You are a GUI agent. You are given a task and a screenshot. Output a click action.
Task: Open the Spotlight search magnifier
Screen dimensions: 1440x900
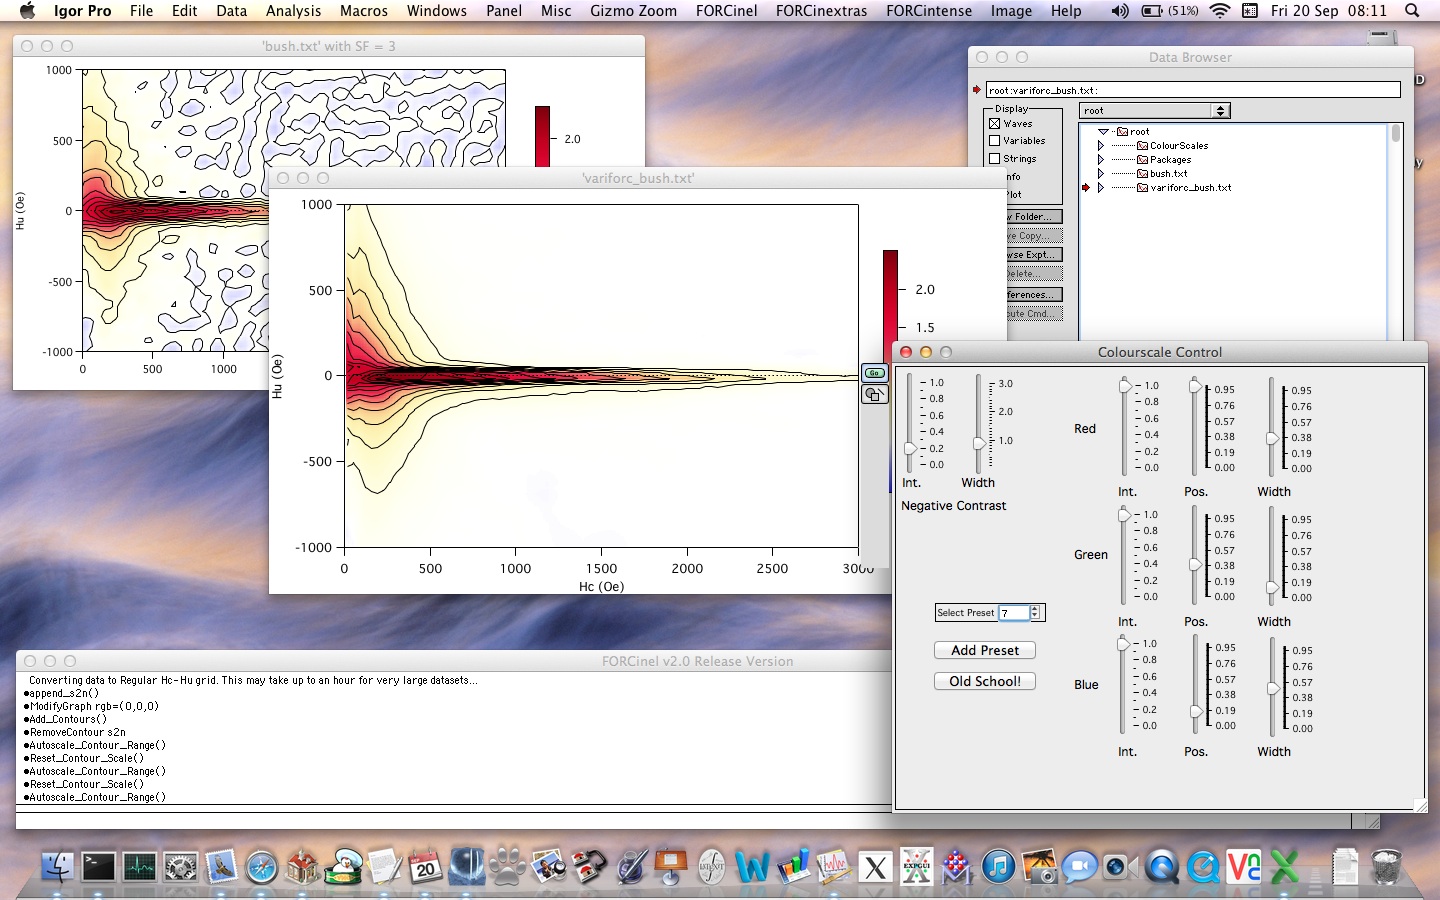pyautogui.click(x=1412, y=11)
